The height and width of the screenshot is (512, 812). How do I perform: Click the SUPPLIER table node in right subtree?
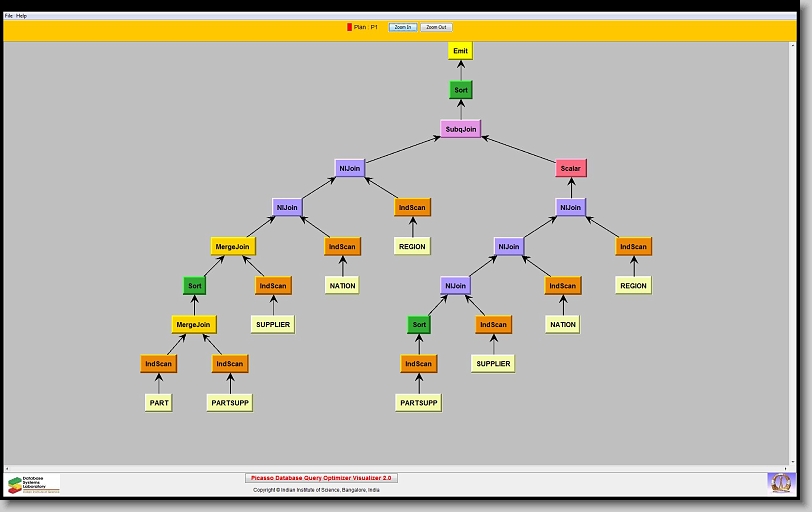click(x=492, y=364)
